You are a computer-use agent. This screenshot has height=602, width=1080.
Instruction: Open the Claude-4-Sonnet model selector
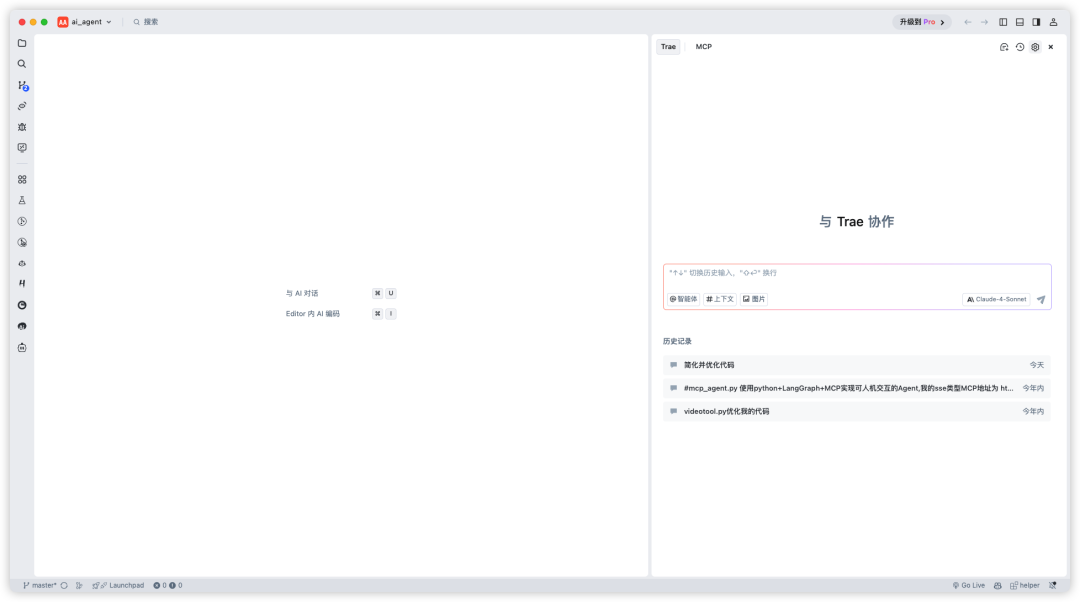(x=996, y=300)
